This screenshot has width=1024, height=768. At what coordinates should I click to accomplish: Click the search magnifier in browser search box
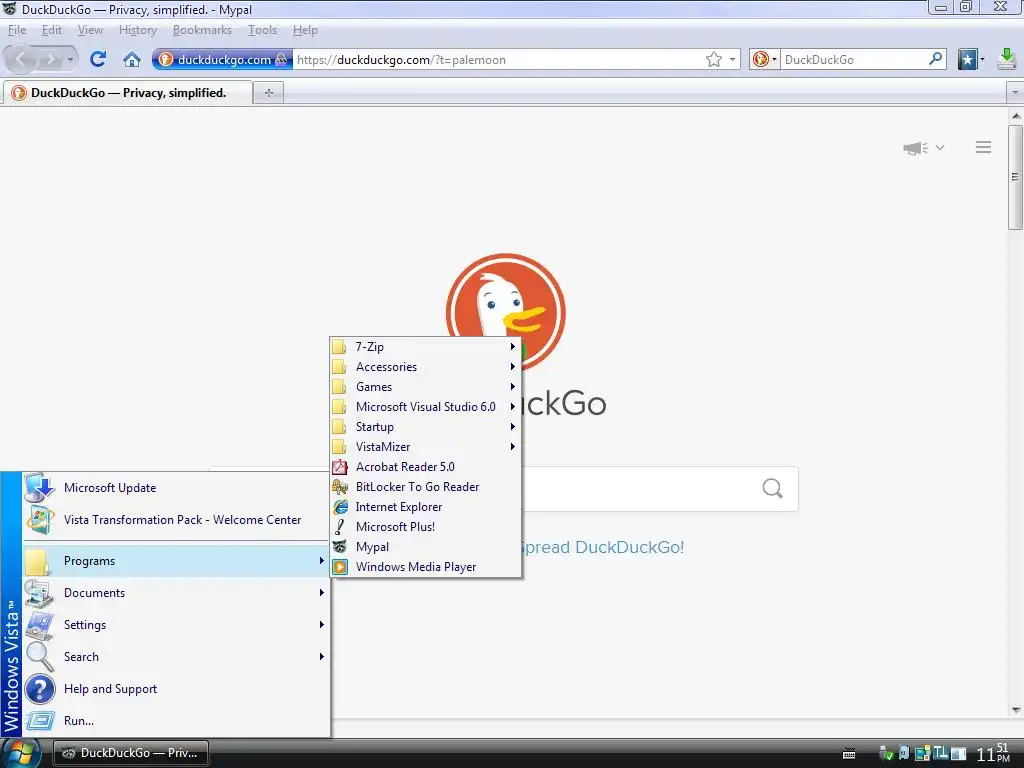coord(935,59)
